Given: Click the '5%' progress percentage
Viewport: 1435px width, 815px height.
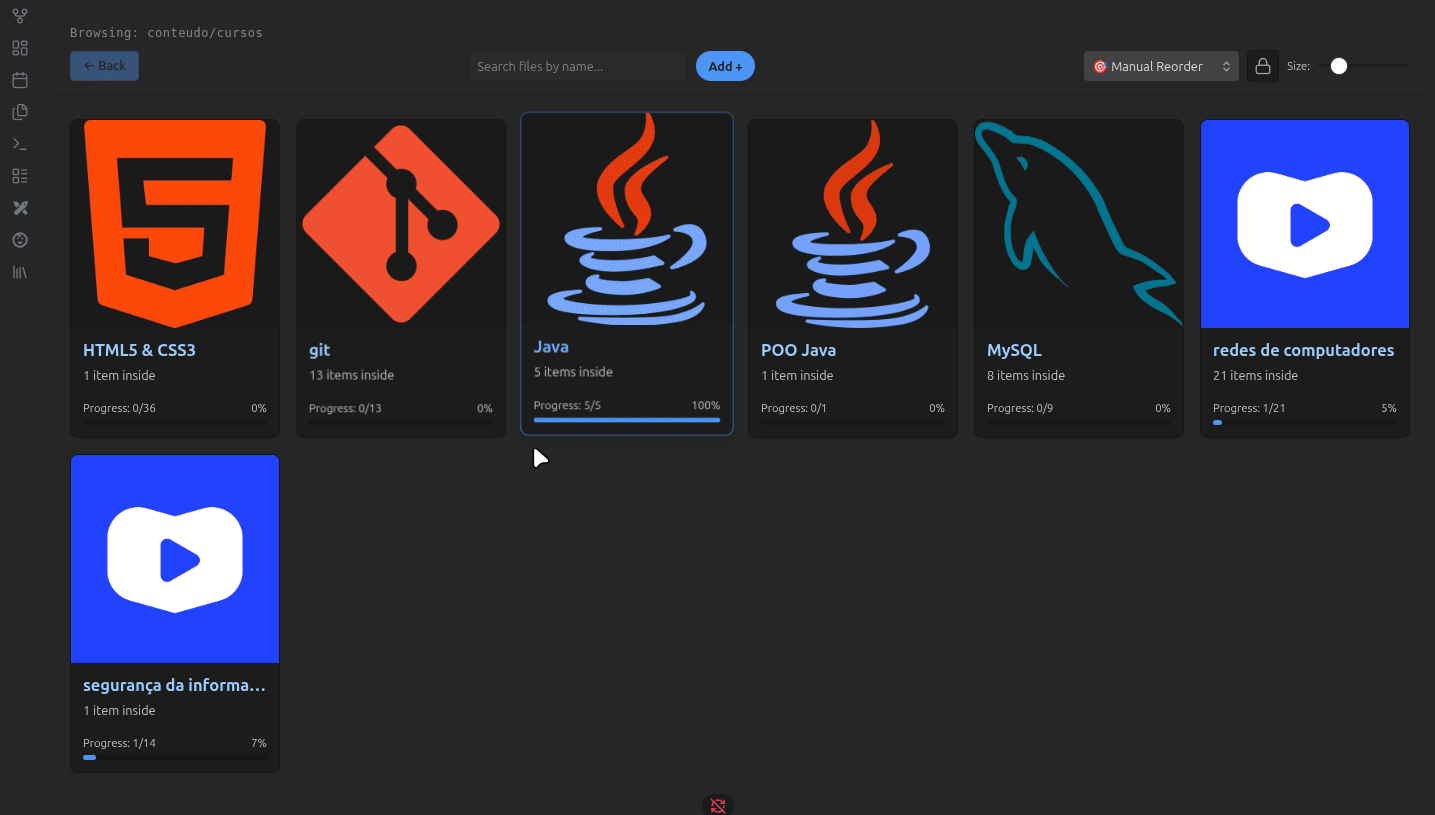Looking at the screenshot, I should [1389, 408].
